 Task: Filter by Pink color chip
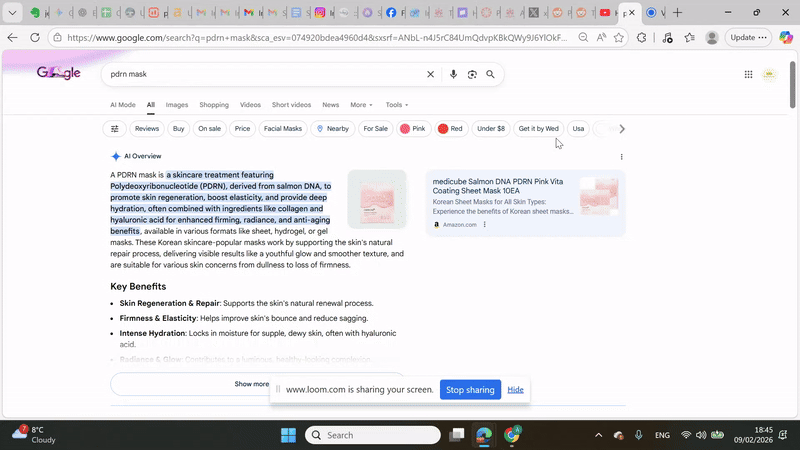pos(413,129)
